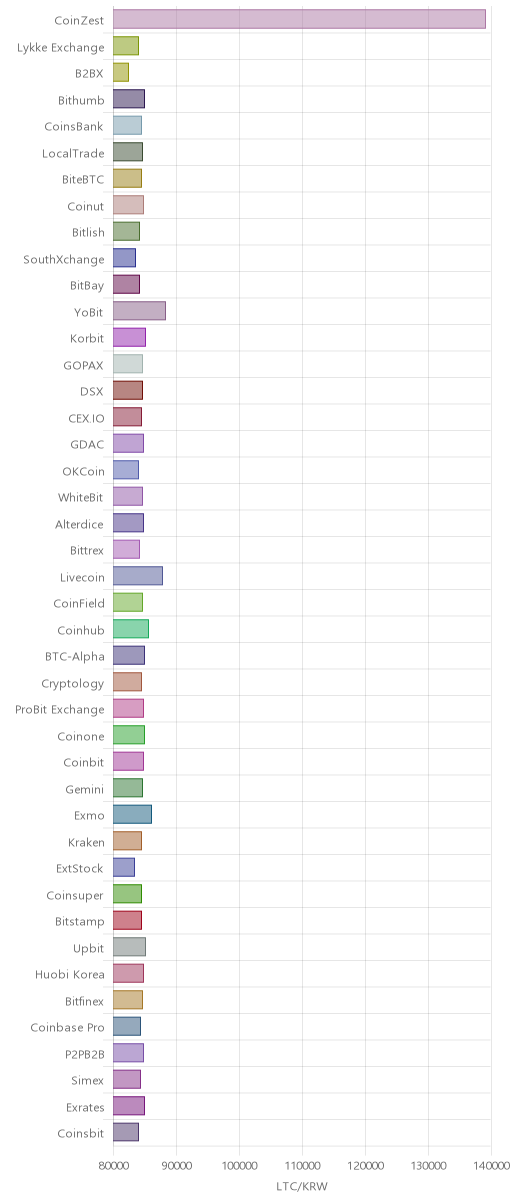Image resolution: width=512 pixels, height=1204 pixels.
Task: Select the YoBit bar in chart
Action: [139, 311]
